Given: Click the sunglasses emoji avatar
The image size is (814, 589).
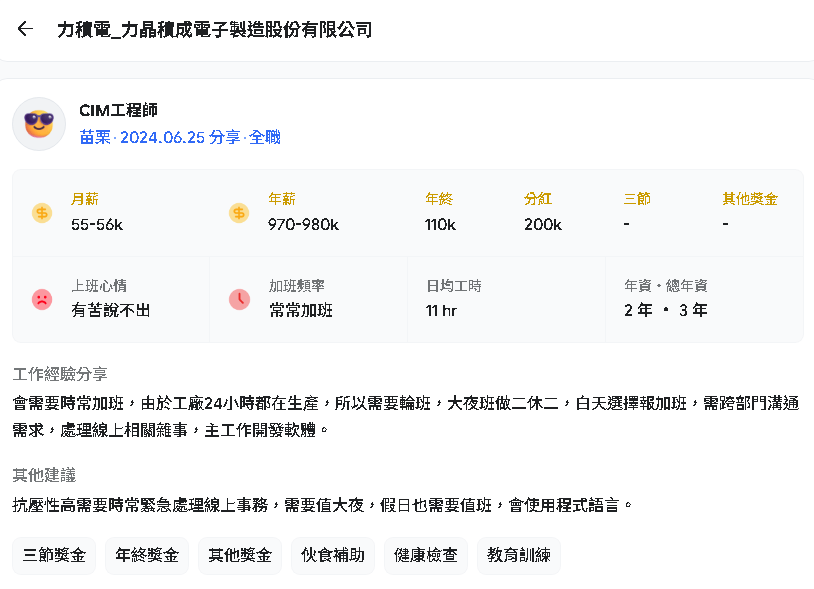Looking at the screenshot, I should [x=39, y=124].
